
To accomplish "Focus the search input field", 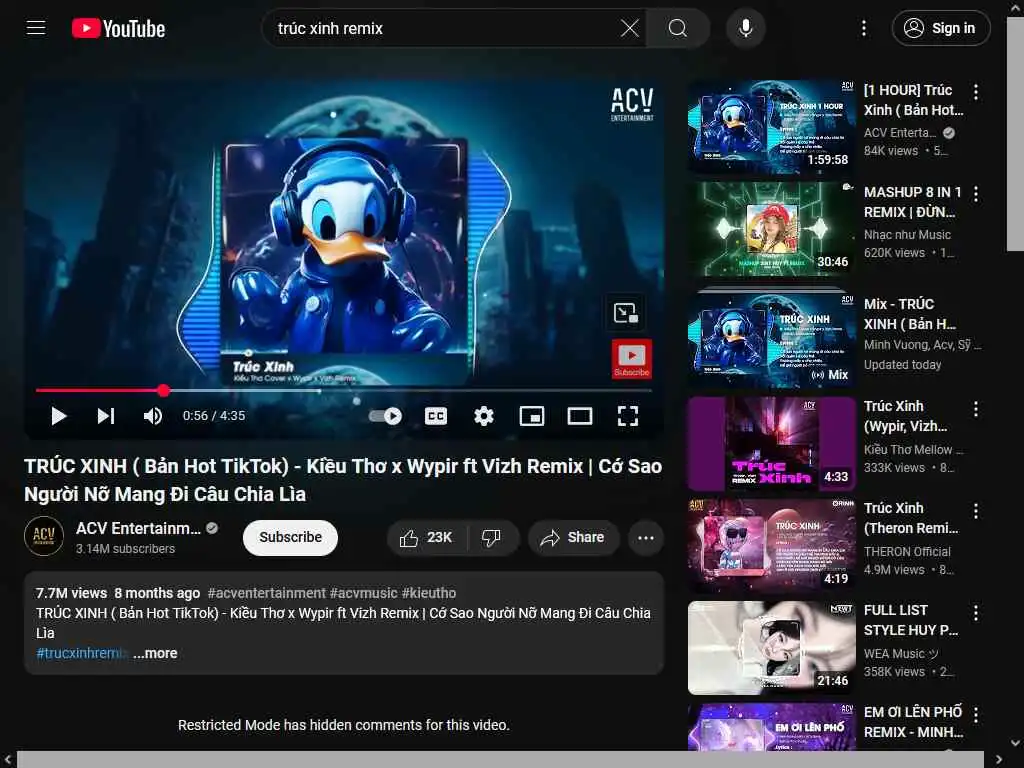I will [x=444, y=28].
